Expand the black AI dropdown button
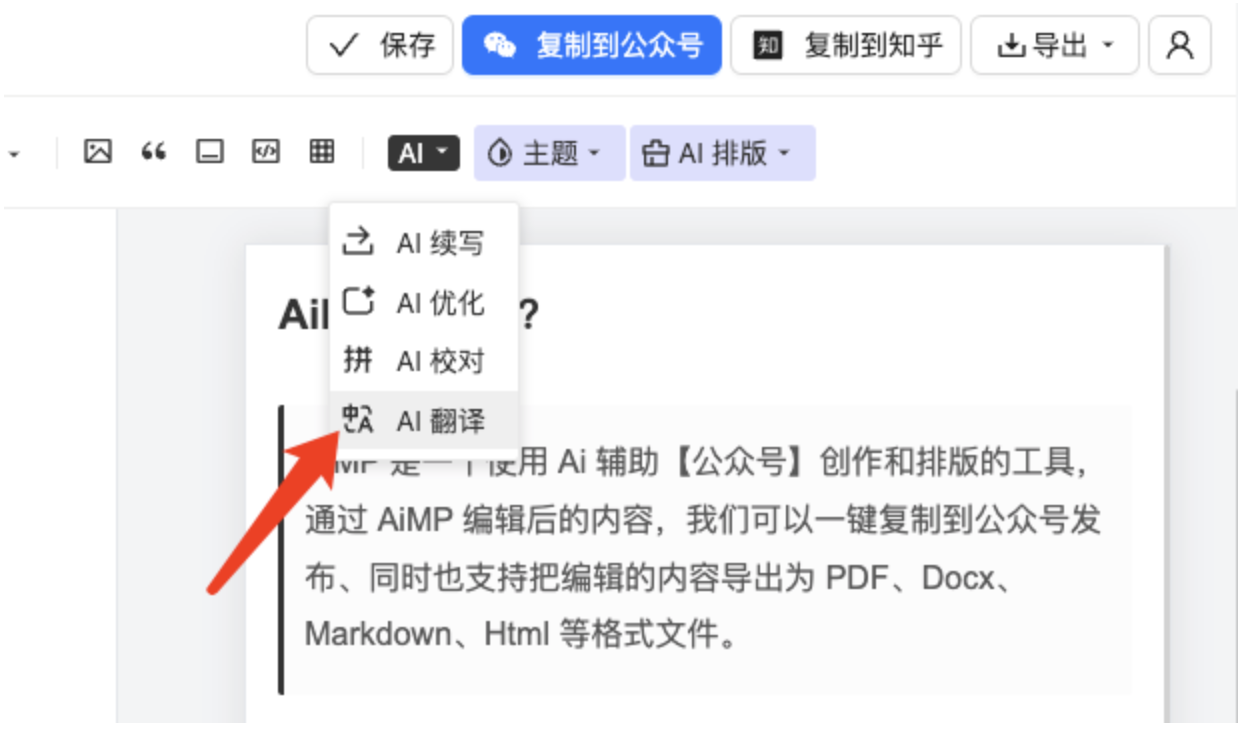The image size is (1252, 730). point(423,153)
